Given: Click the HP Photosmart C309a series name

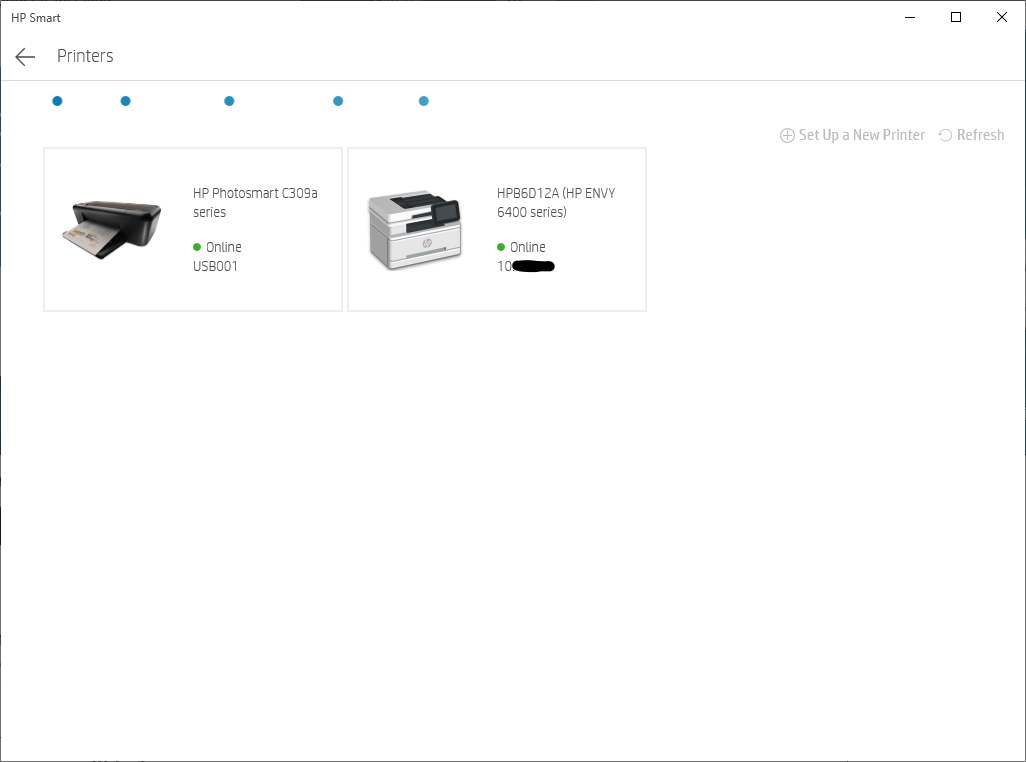Looking at the screenshot, I should tap(255, 203).
